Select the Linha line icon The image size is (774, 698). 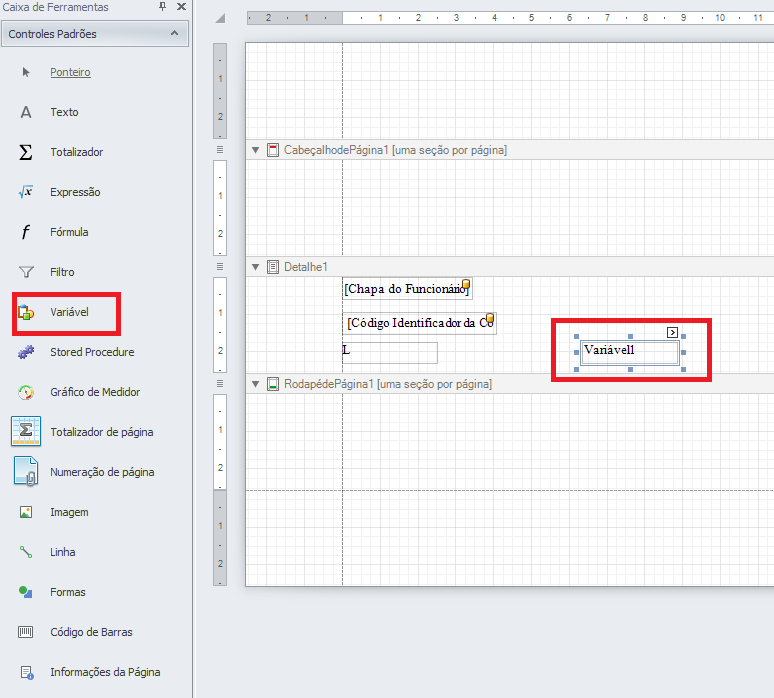(26, 552)
